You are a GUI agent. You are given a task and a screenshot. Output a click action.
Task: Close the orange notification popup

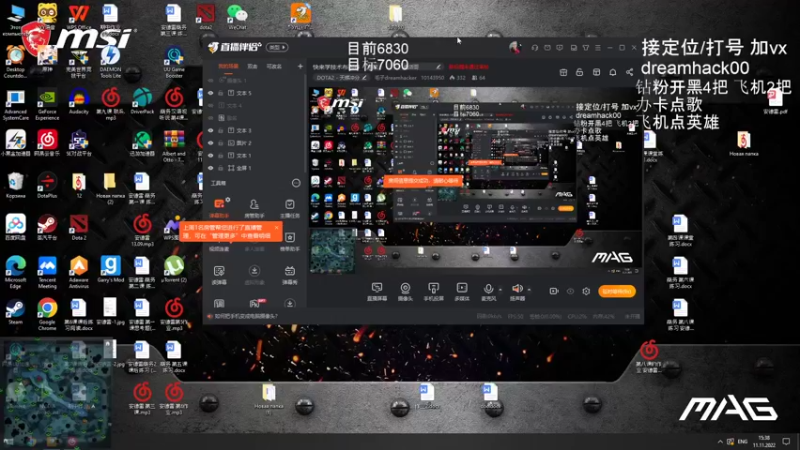(276, 228)
